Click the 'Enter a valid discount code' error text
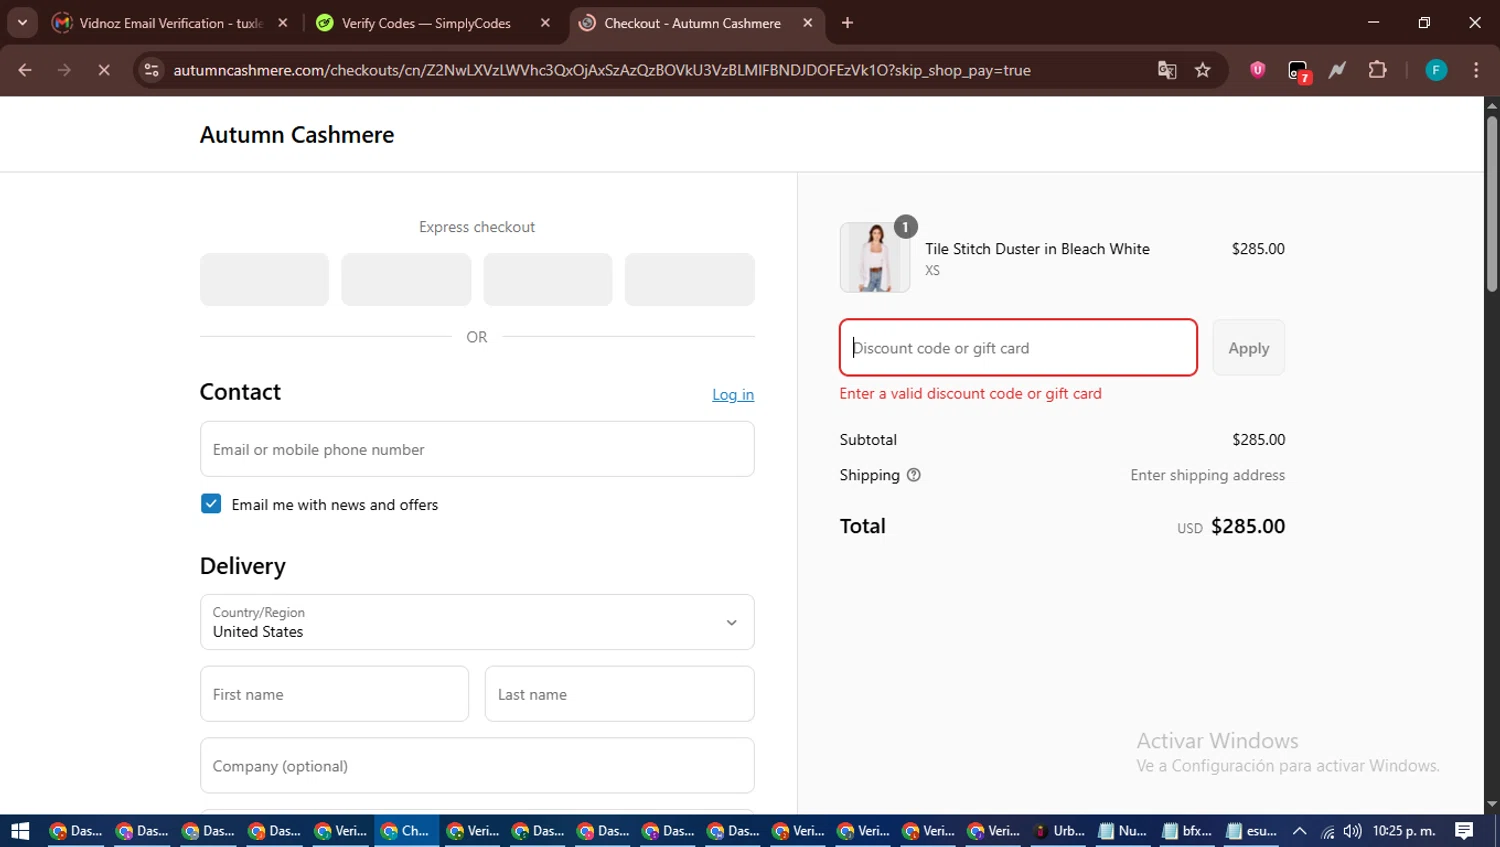 click(x=970, y=394)
